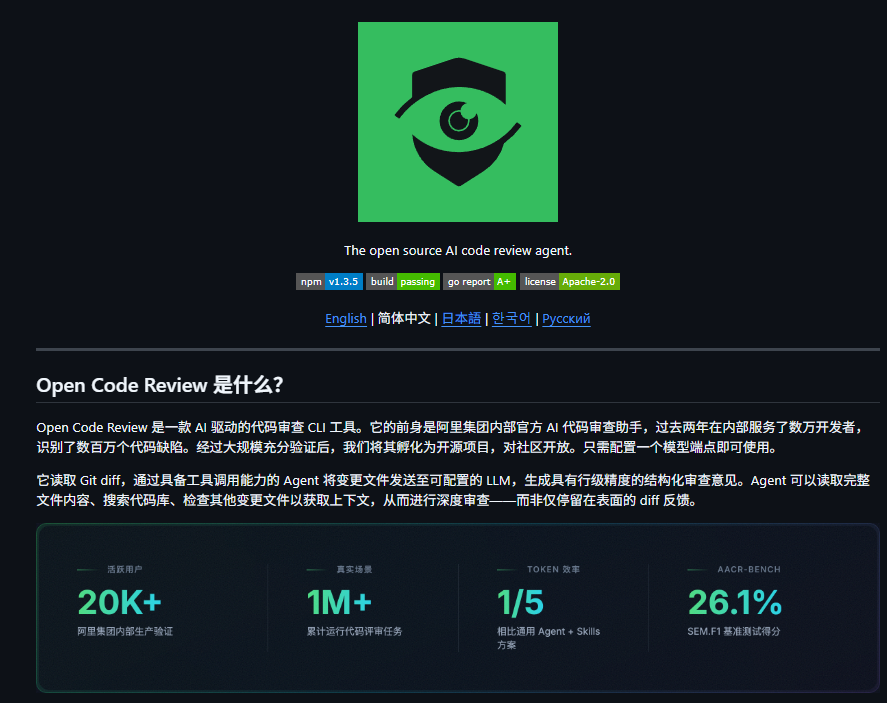Viewport: 887px width, 703px height.
Task: Click the green shield-eye logo image
Action: click(458, 122)
